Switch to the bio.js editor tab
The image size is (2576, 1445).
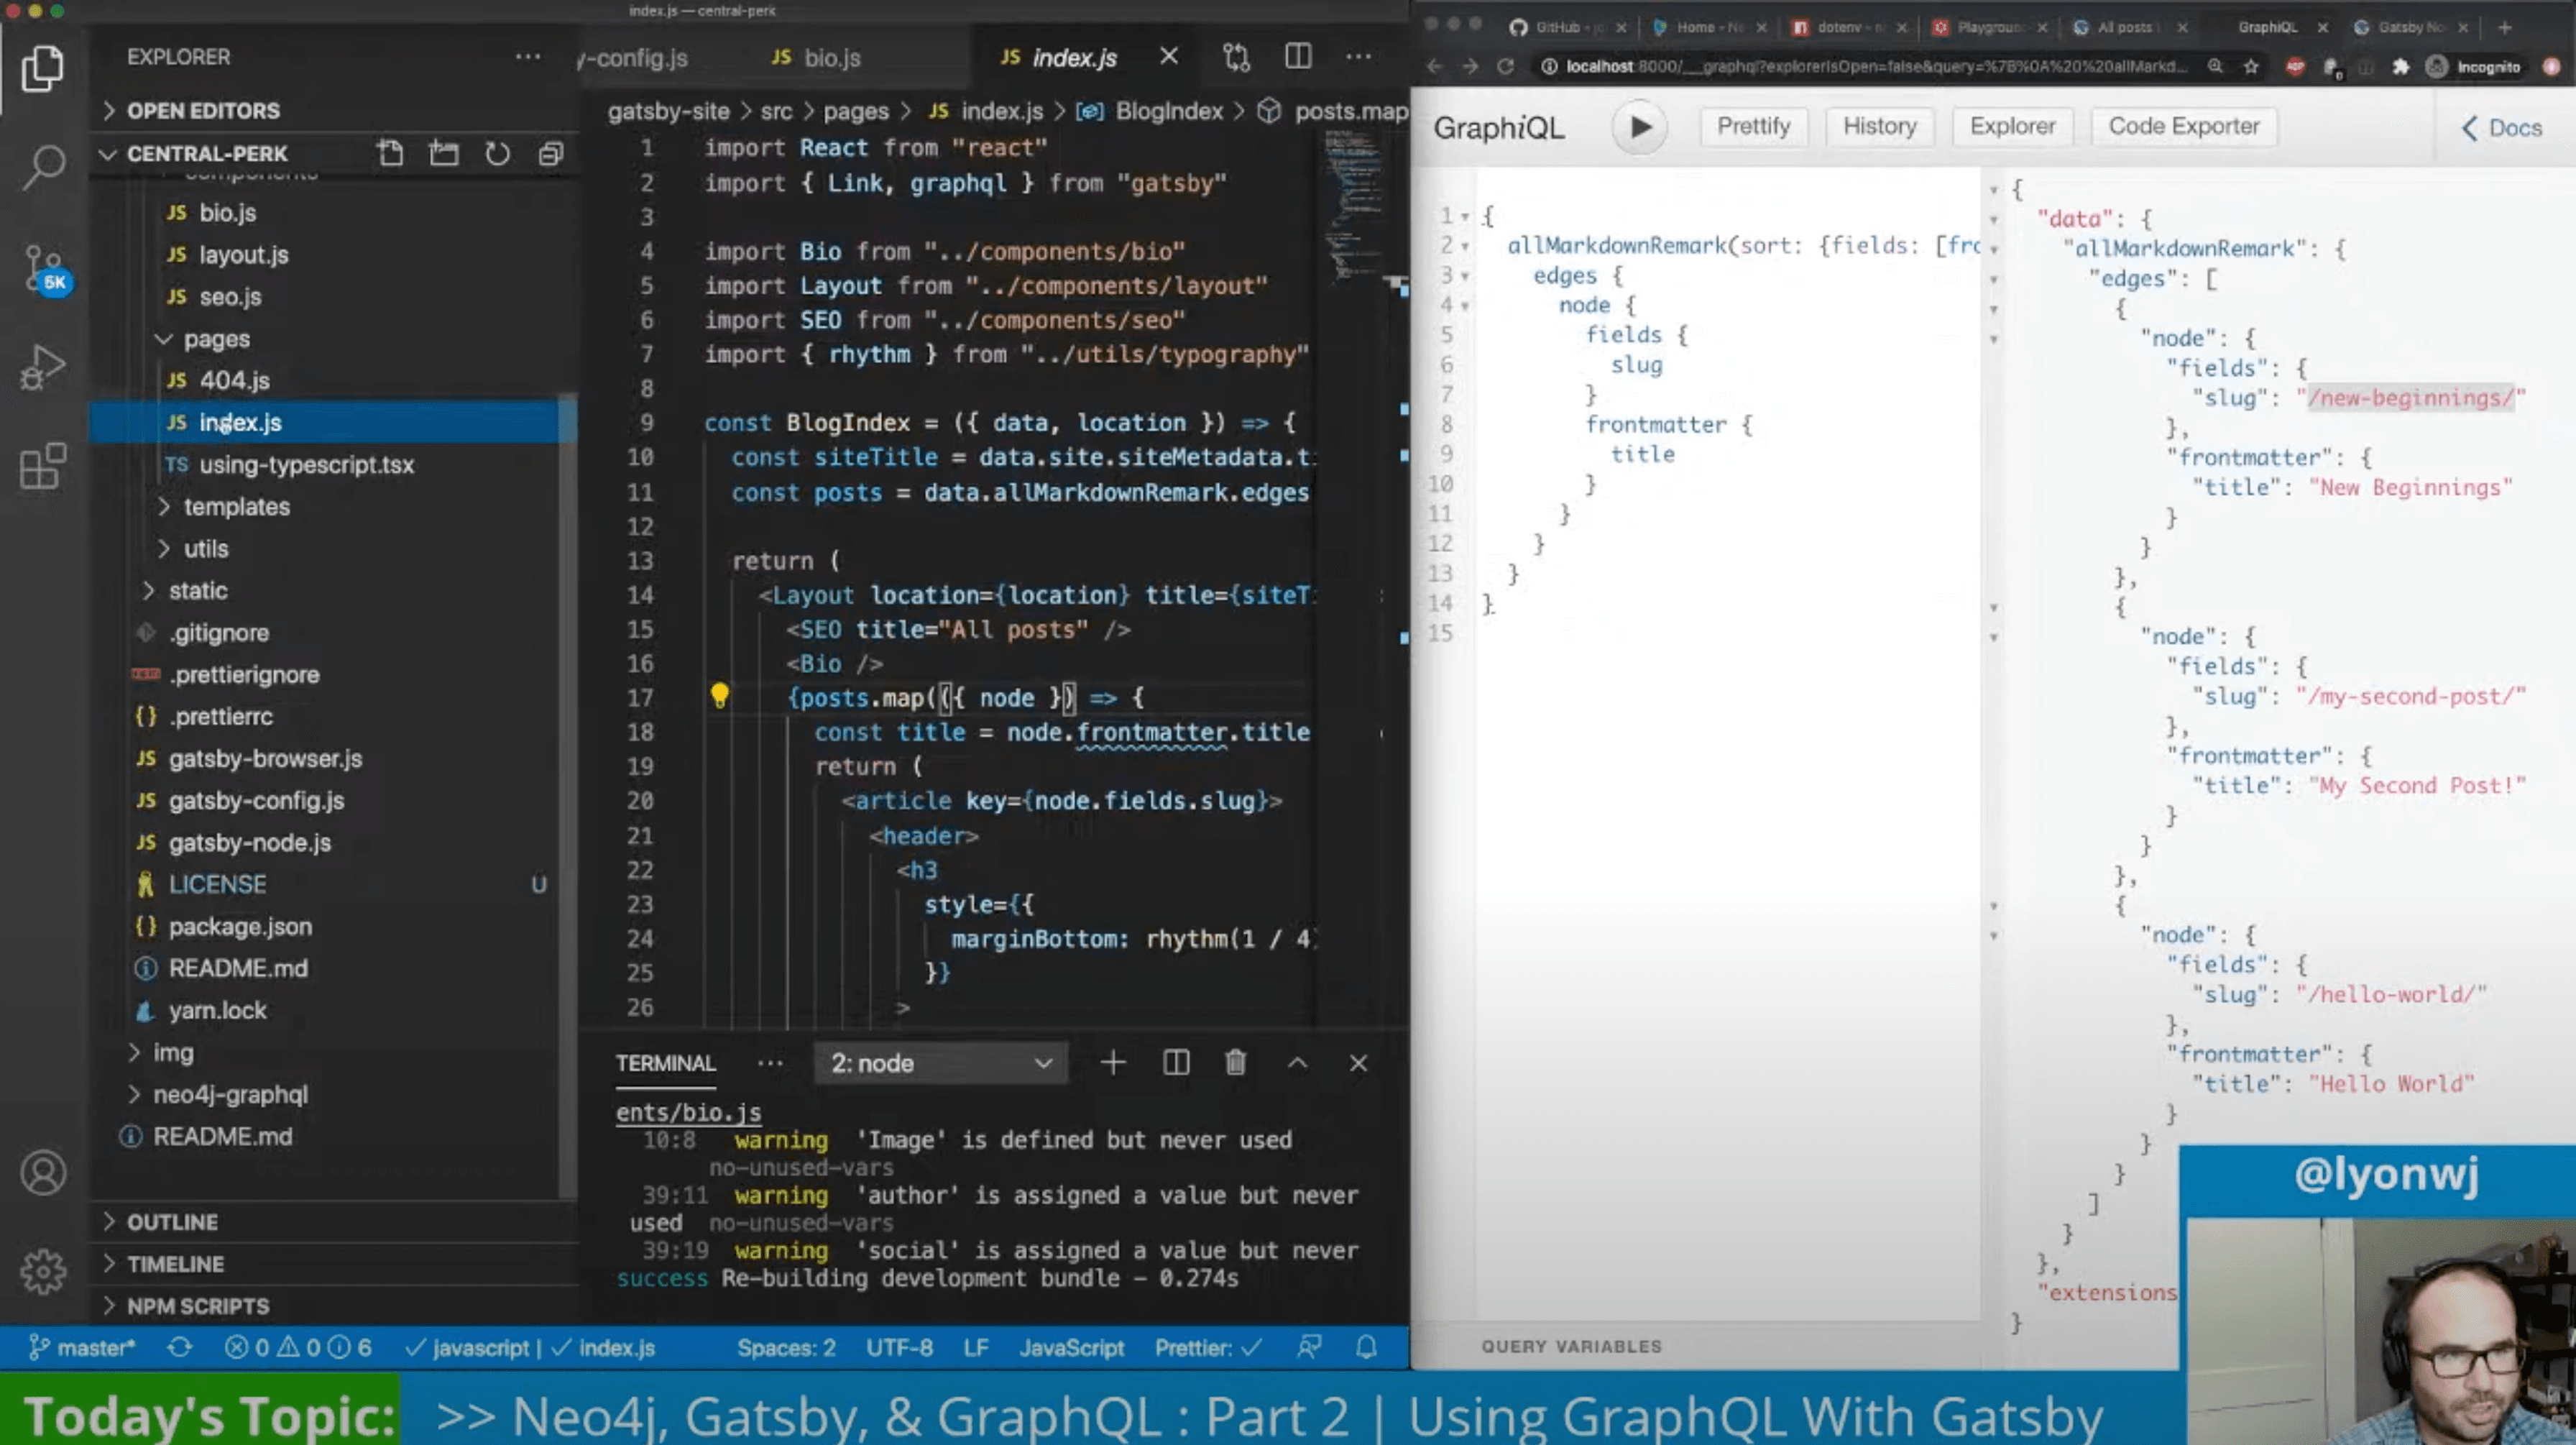pos(830,58)
